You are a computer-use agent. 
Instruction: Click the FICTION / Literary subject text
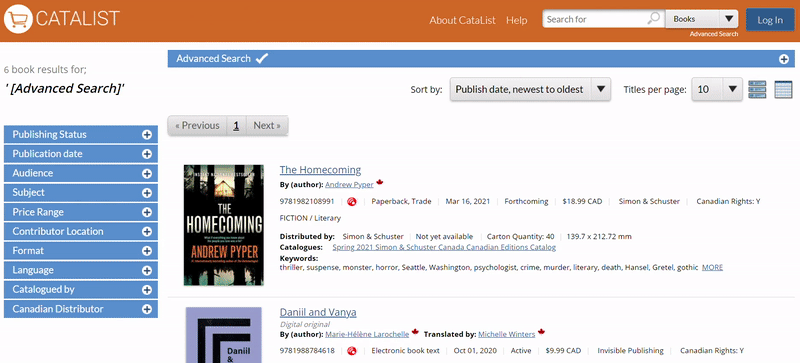310,218
